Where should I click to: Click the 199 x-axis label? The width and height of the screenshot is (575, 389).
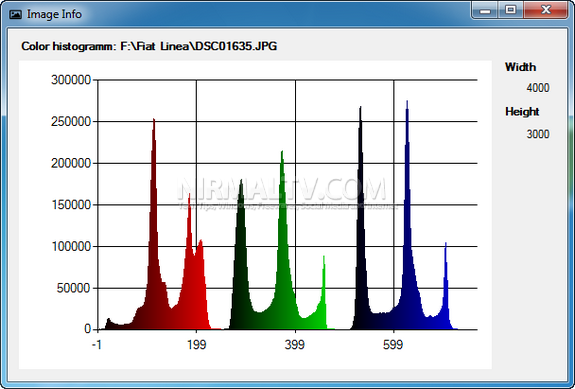[197, 345]
